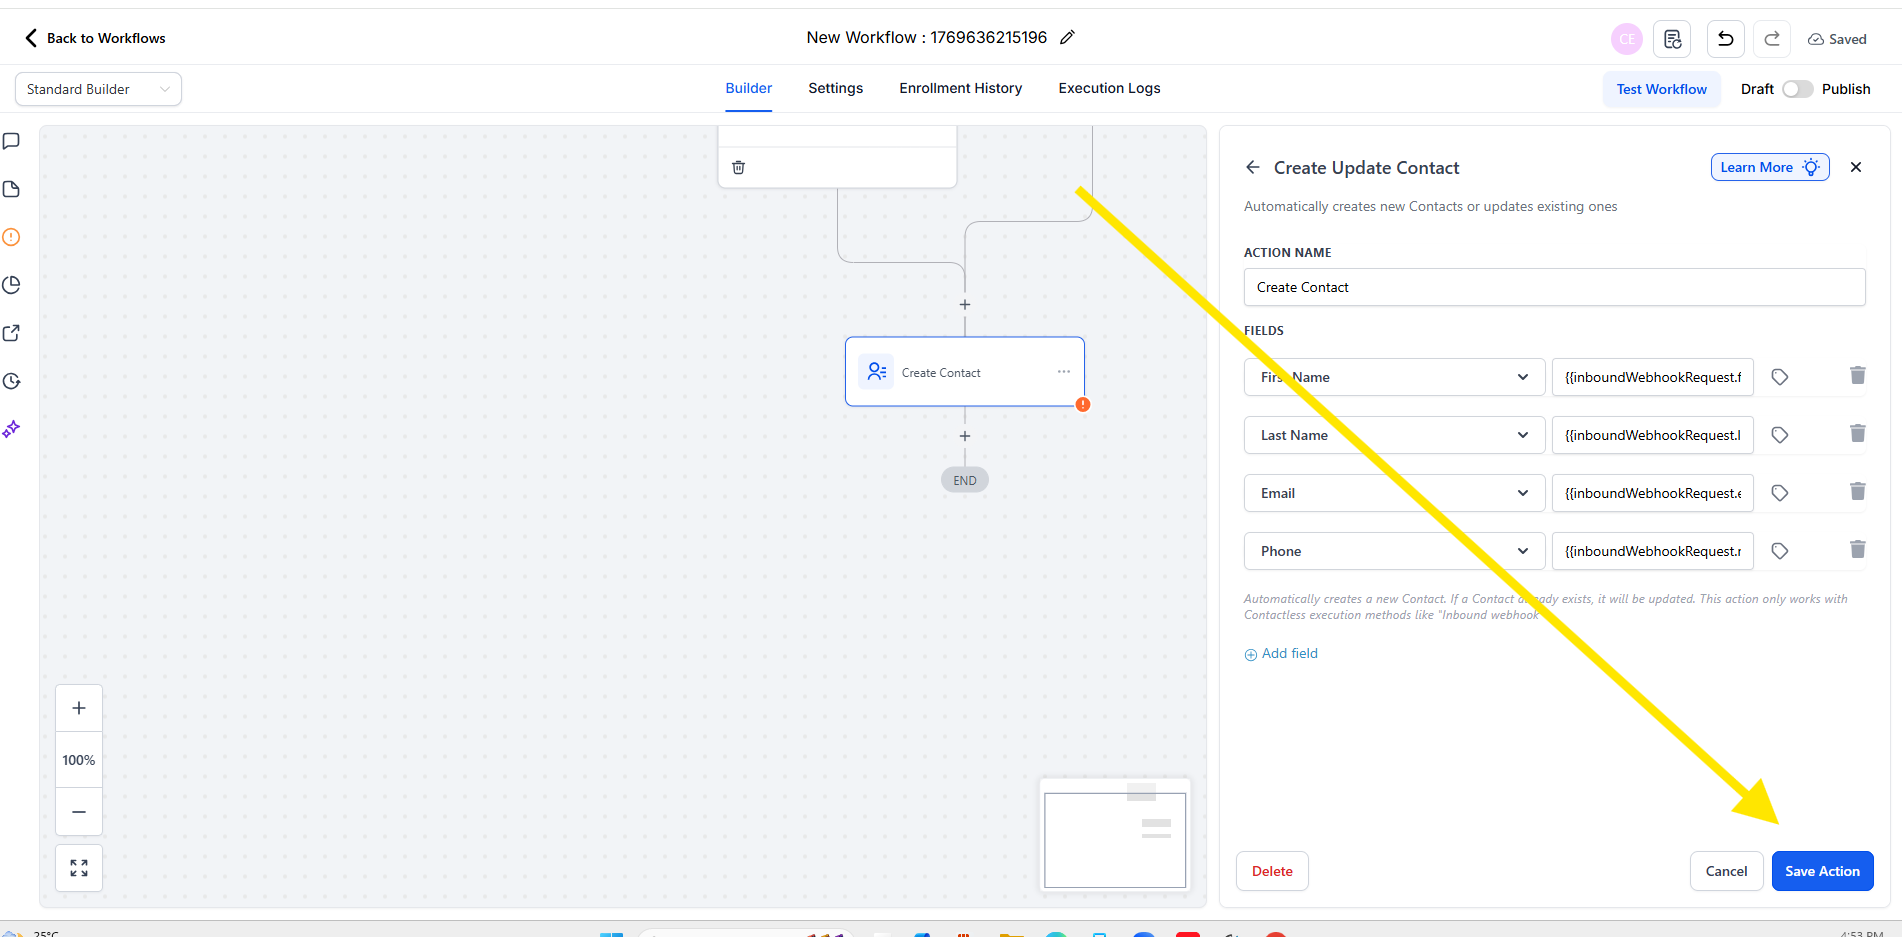Click fit-to-screen icon on canvas
The image size is (1902, 937).
click(79, 868)
